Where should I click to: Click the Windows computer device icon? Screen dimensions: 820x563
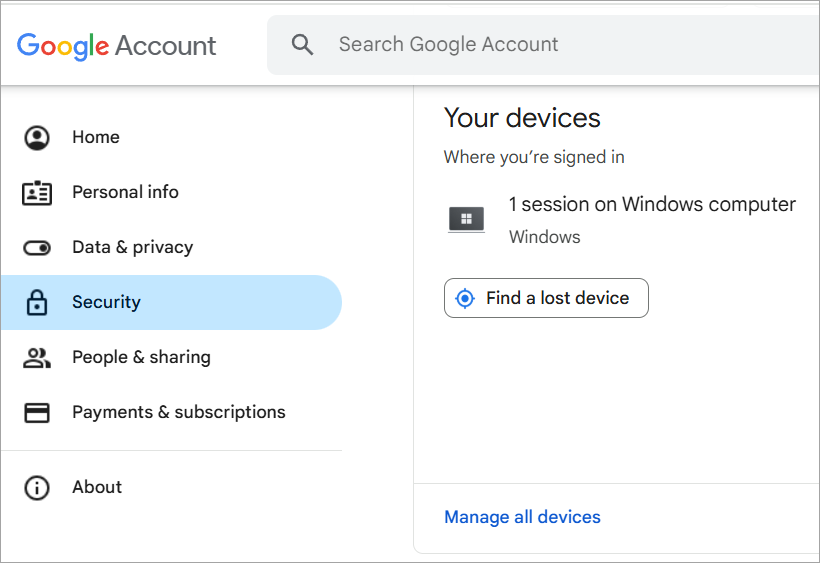pyautogui.click(x=466, y=219)
